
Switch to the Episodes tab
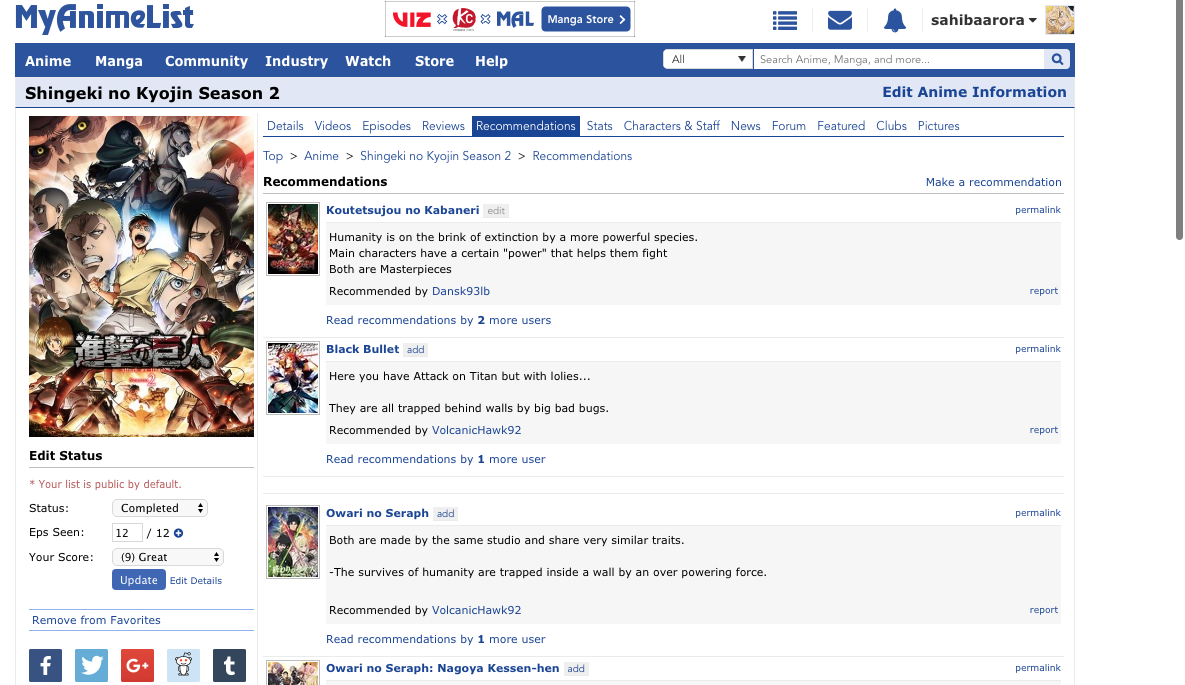click(x=386, y=126)
